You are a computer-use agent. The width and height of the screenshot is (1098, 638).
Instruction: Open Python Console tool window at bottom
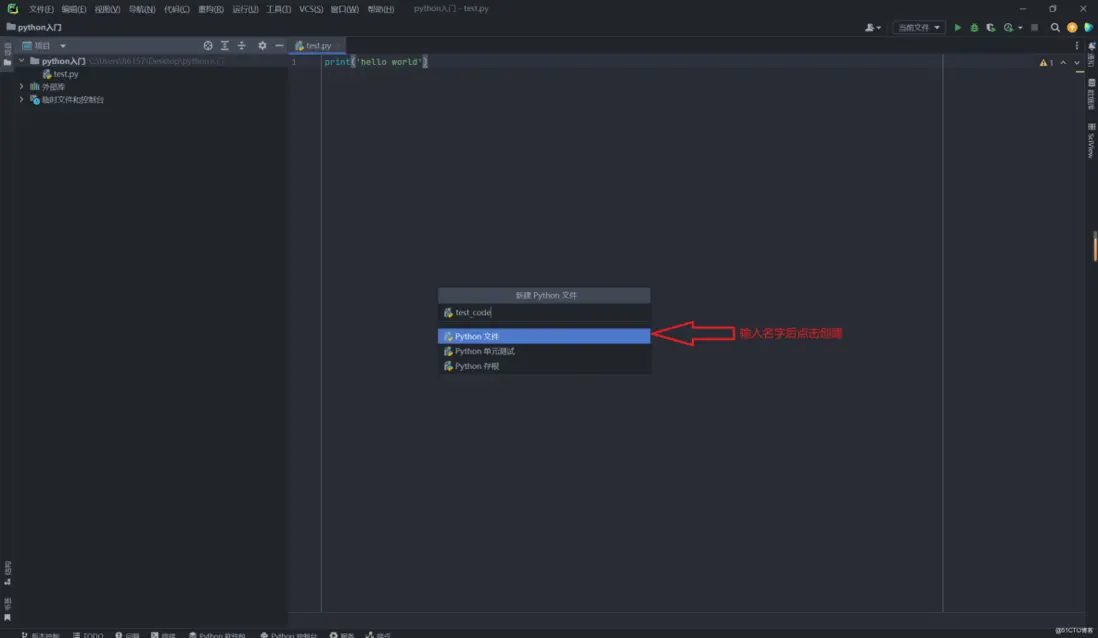(289, 634)
